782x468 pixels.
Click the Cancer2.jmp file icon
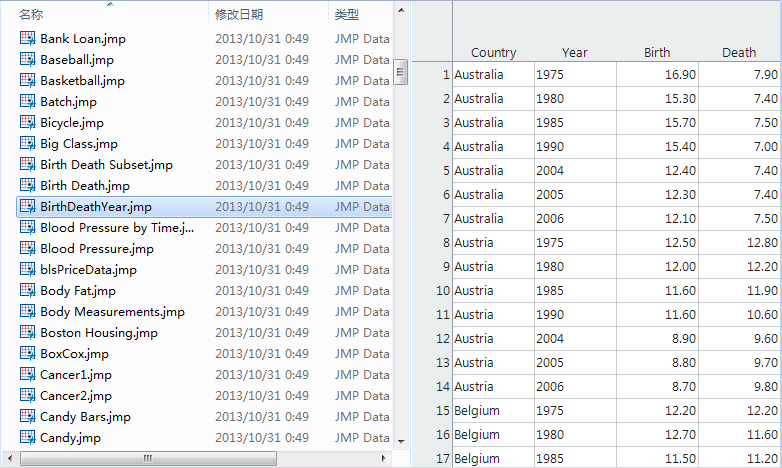coord(27,395)
